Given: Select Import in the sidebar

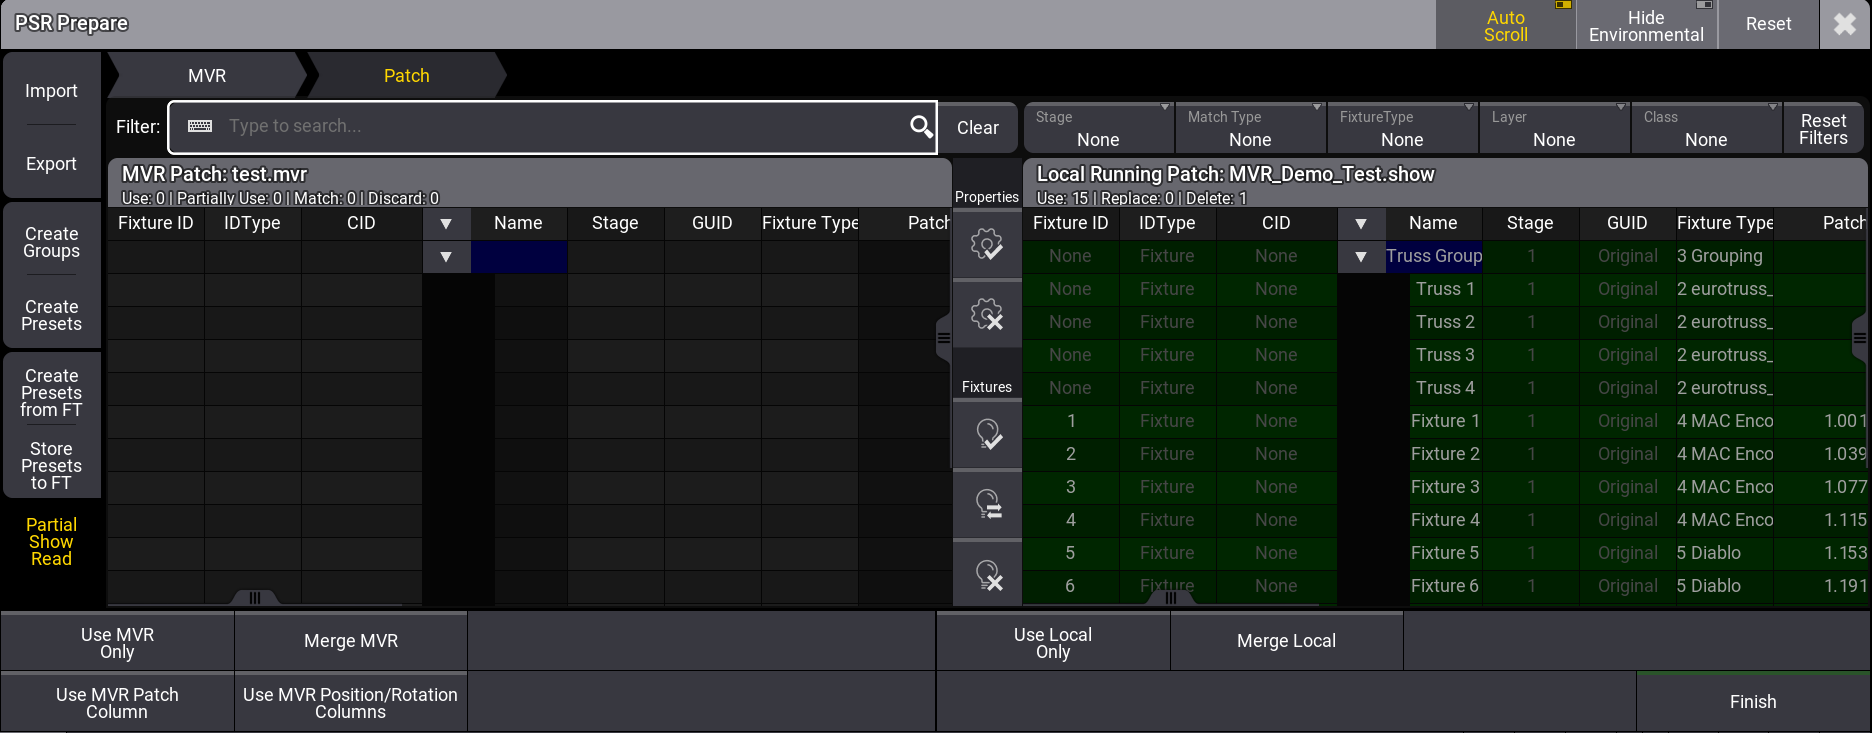Looking at the screenshot, I should pyautogui.click(x=51, y=91).
